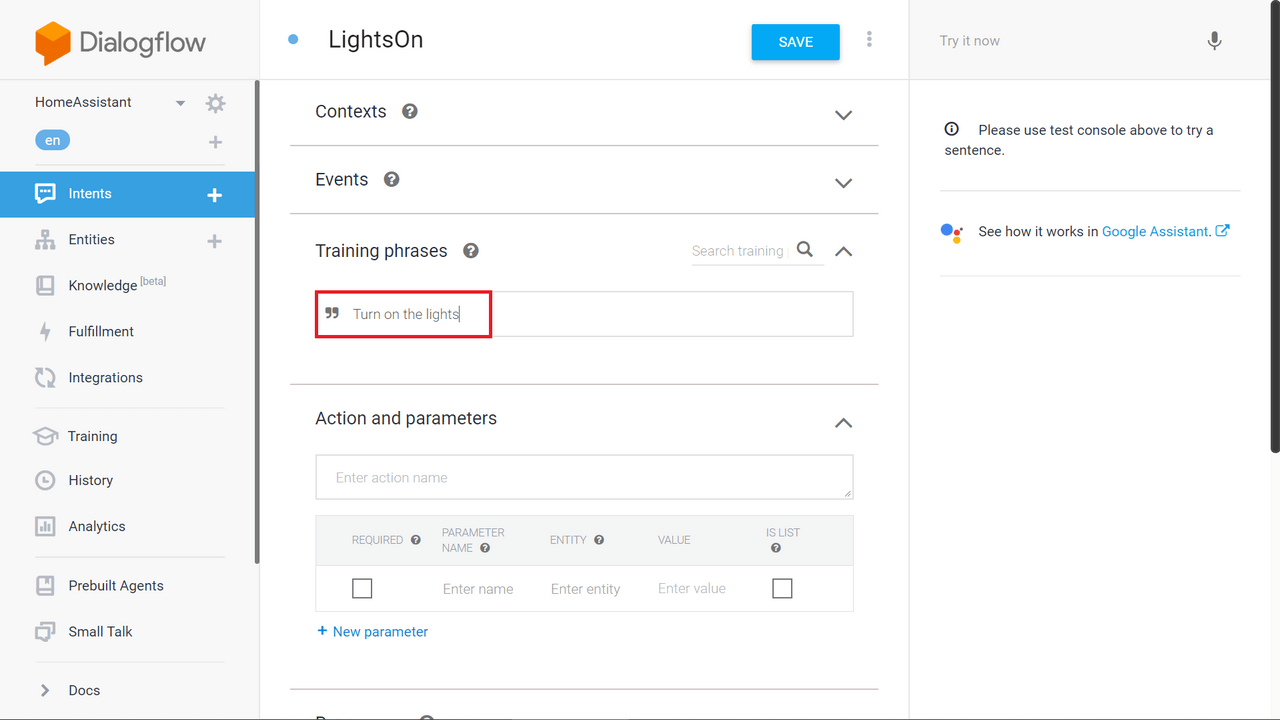
Task: Open help for Events section
Action: (x=392, y=179)
